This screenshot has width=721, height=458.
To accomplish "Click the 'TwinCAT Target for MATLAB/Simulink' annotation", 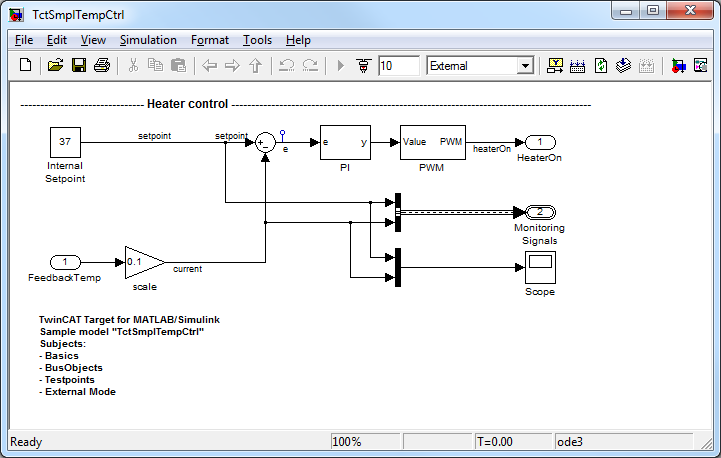I will [x=129, y=320].
